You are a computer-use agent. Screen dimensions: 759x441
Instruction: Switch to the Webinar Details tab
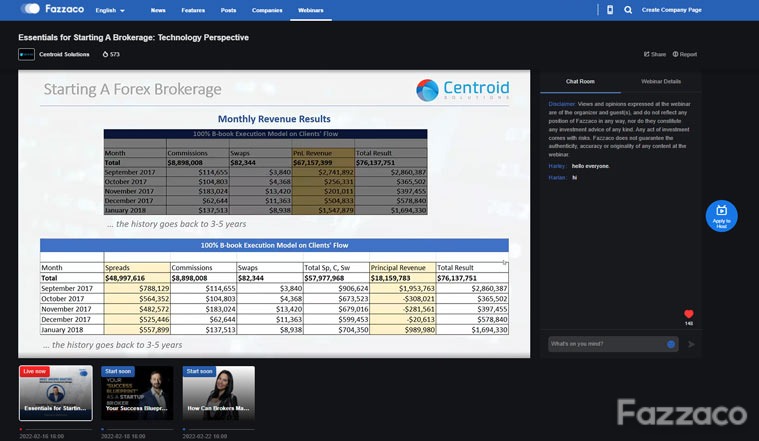point(661,81)
